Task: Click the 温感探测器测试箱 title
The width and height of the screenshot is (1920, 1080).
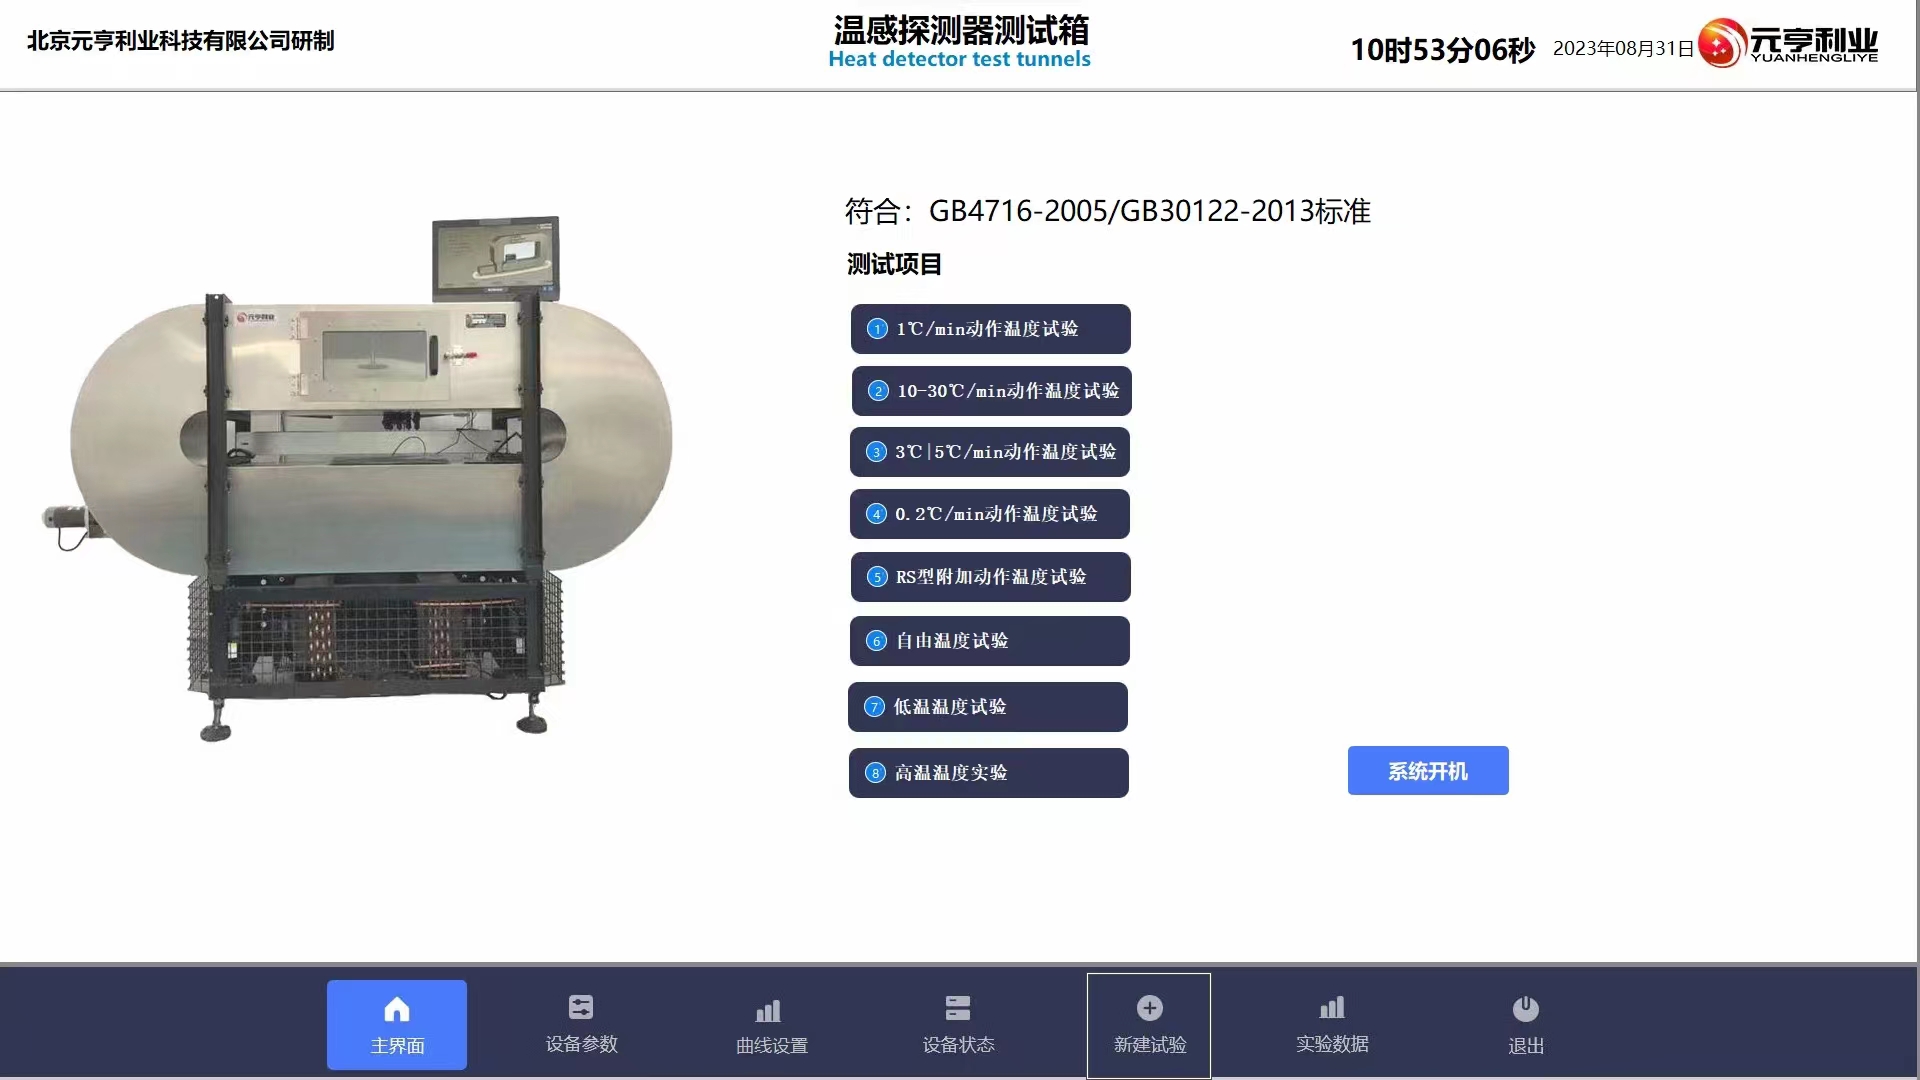Action: (x=961, y=30)
